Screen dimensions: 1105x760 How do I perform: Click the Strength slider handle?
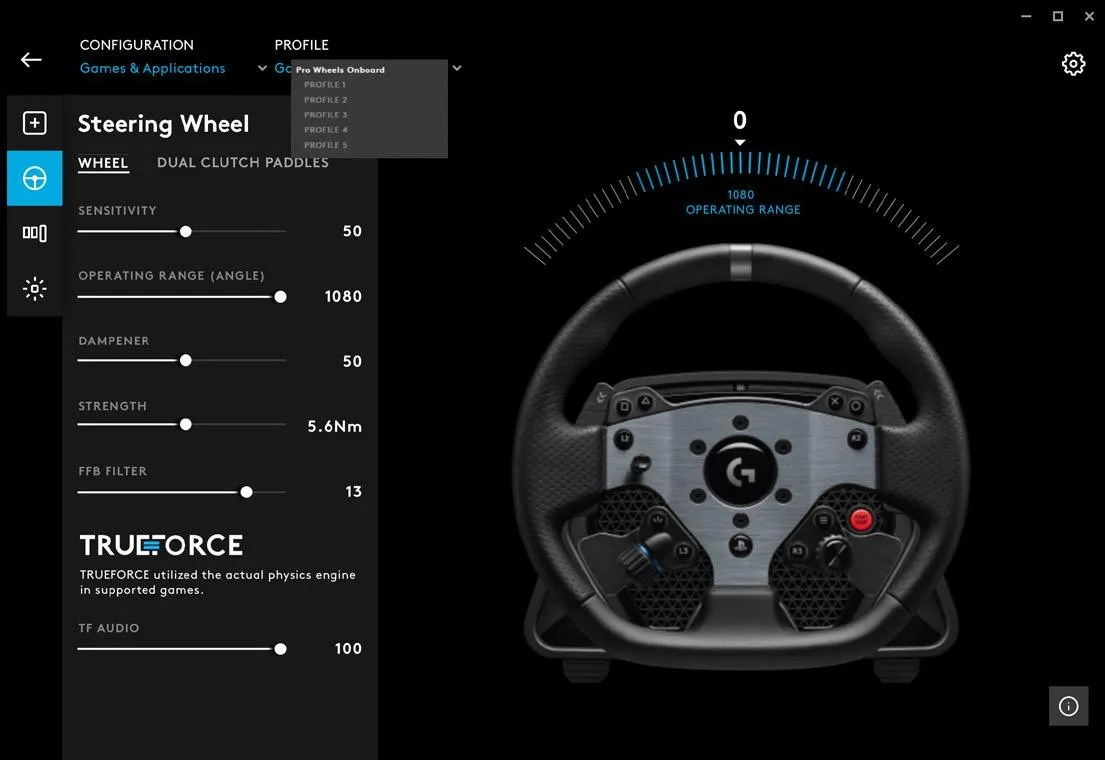(x=185, y=424)
